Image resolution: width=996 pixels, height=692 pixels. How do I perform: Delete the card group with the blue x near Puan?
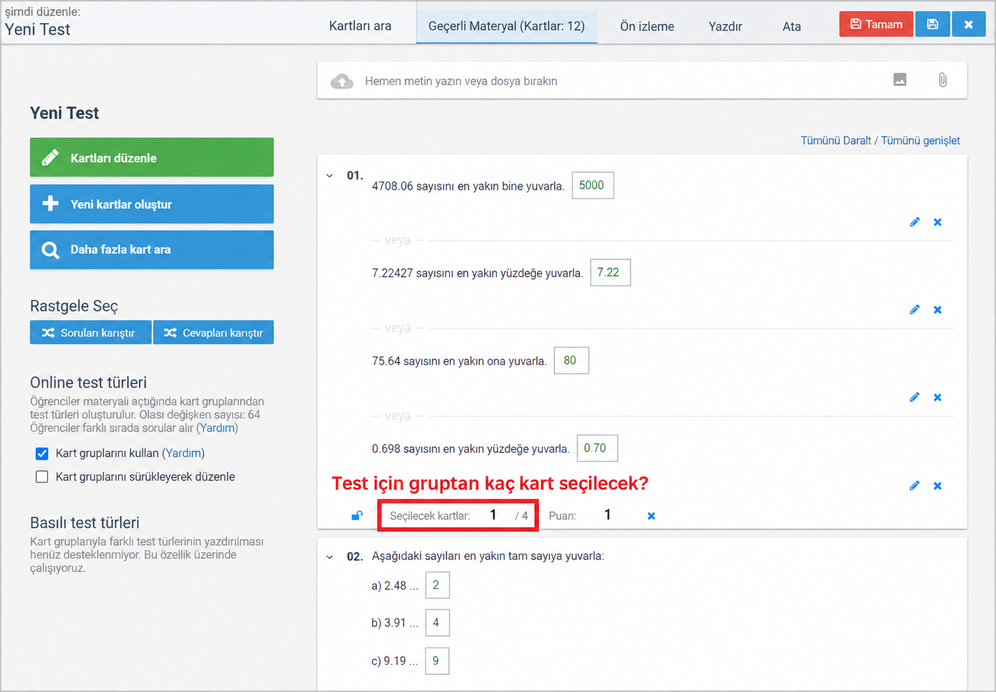tap(651, 516)
